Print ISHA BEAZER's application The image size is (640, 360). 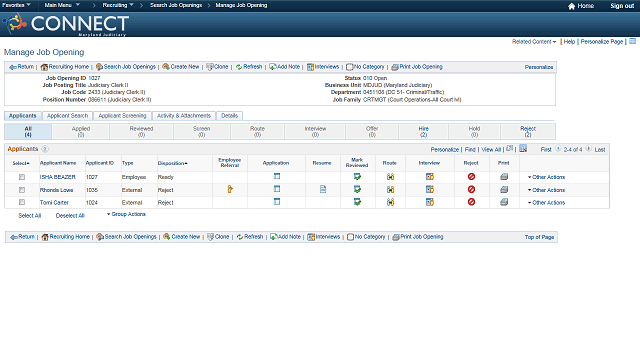504,177
